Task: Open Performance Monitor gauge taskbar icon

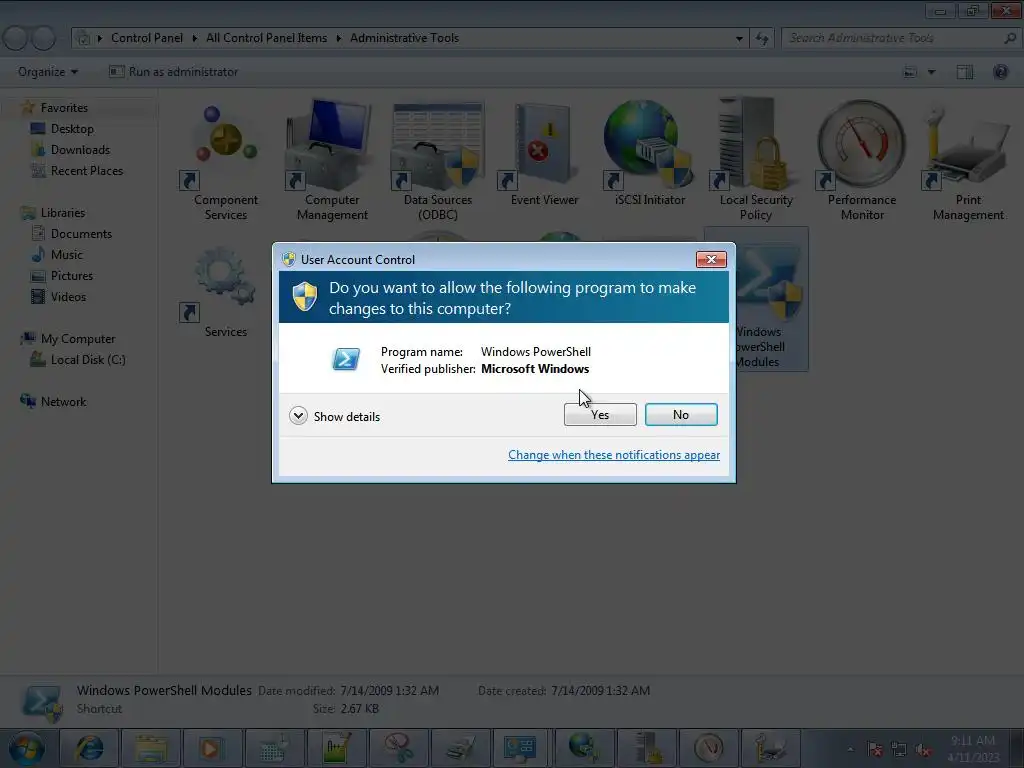Action: (x=709, y=748)
